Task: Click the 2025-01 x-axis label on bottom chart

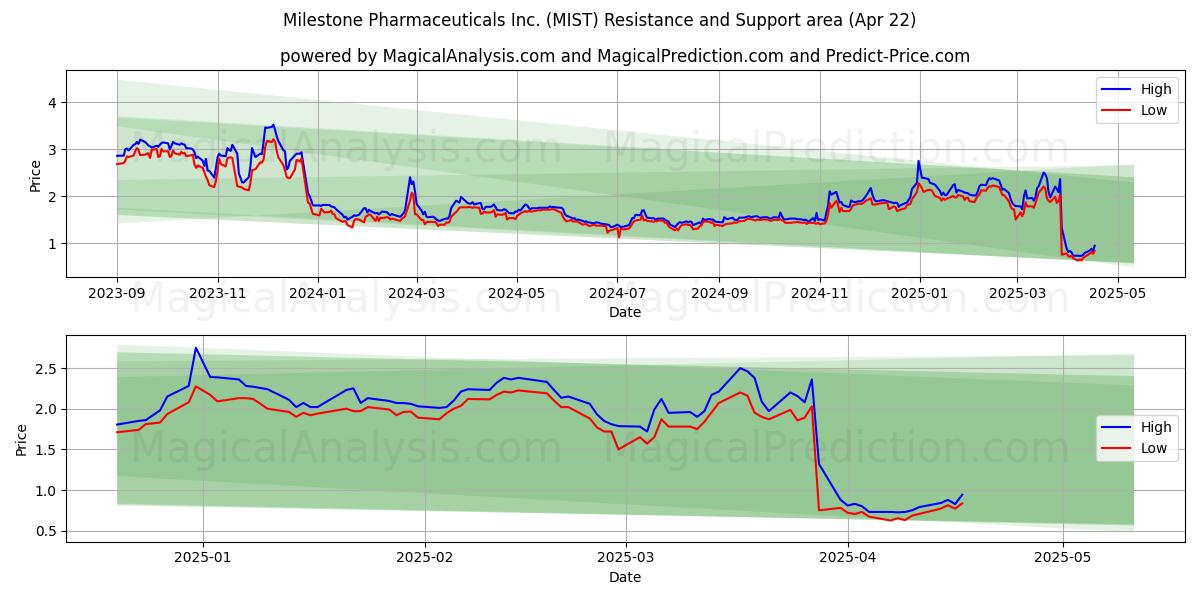Action: pyautogui.click(x=203, y=559)
